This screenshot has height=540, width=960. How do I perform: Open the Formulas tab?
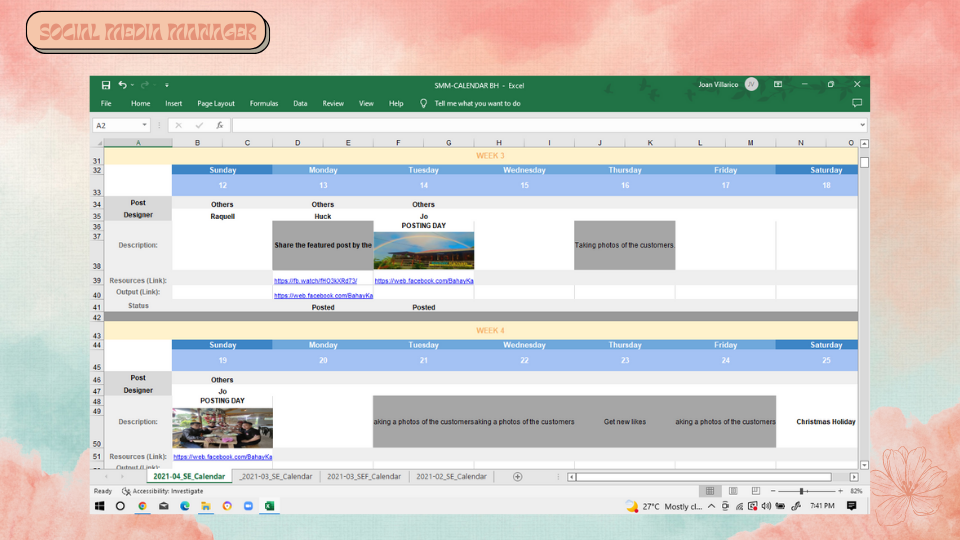click(264, 103)
